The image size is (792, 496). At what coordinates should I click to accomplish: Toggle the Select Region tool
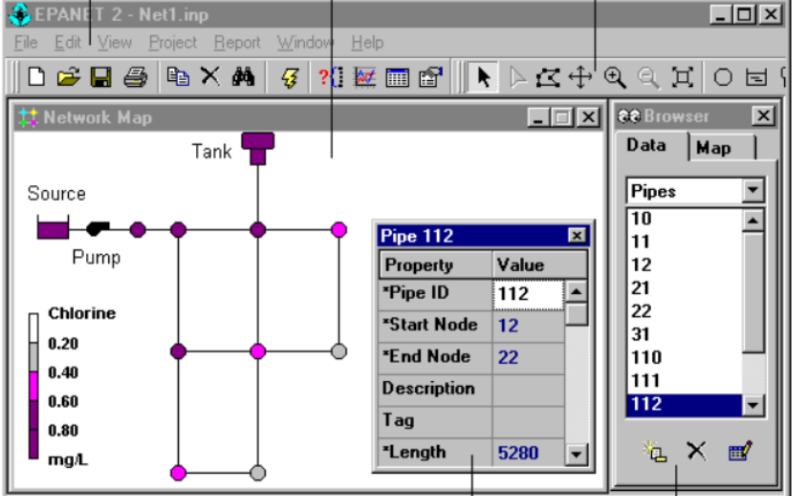click(x=548, y=78)
